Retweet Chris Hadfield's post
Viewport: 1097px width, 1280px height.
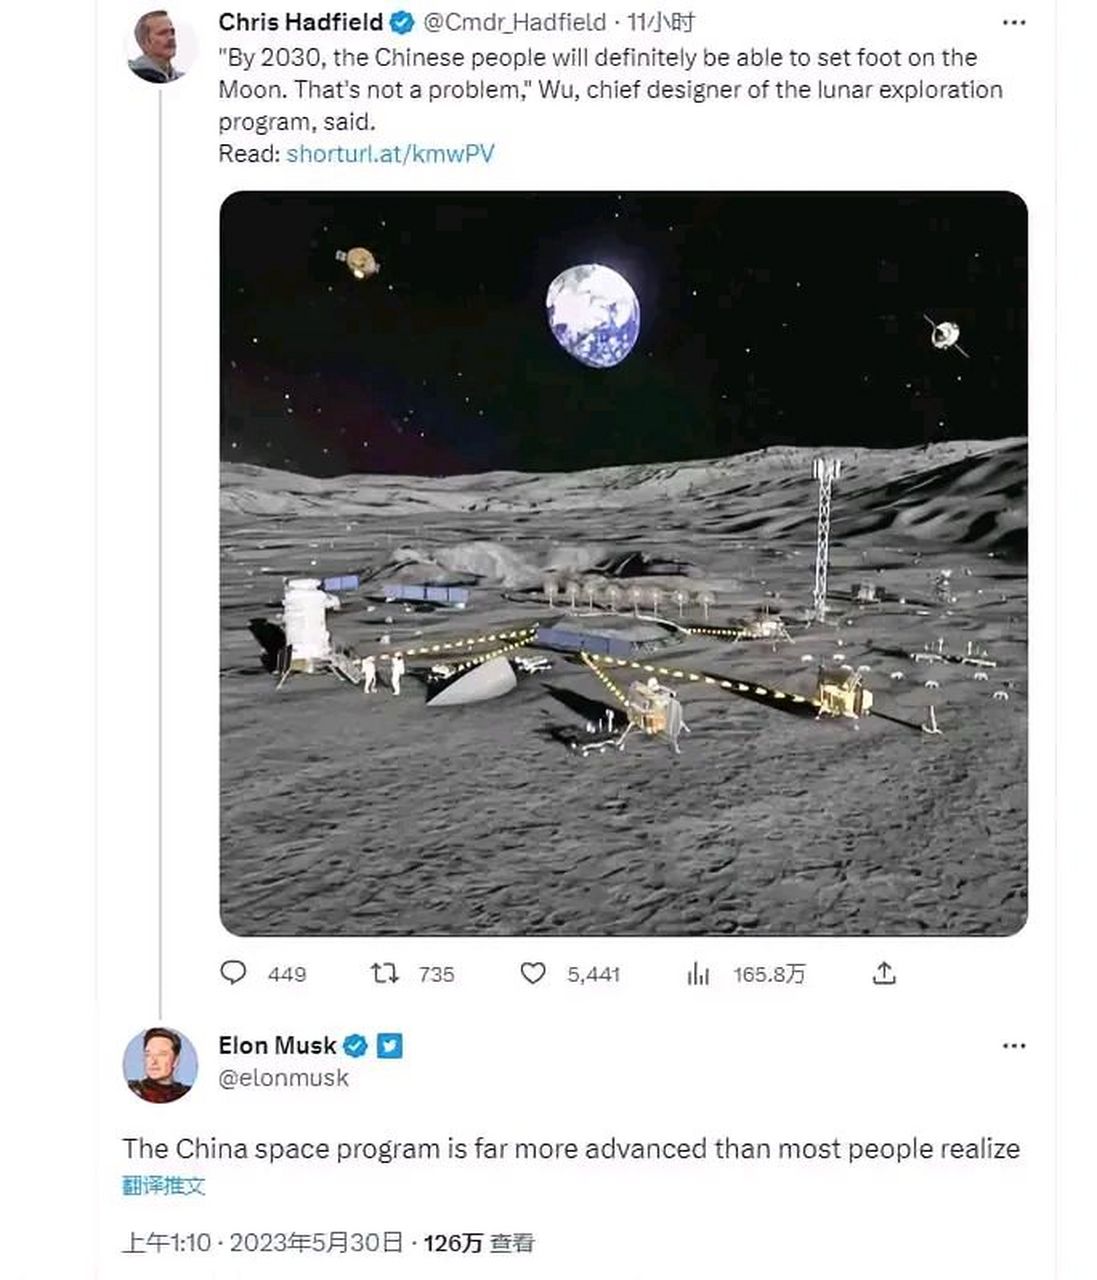coord(385,973)
